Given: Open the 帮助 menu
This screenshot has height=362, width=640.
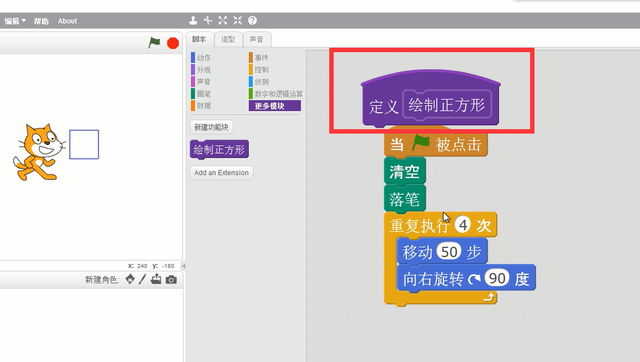Looking at the screenshot, I should point(41,21).
